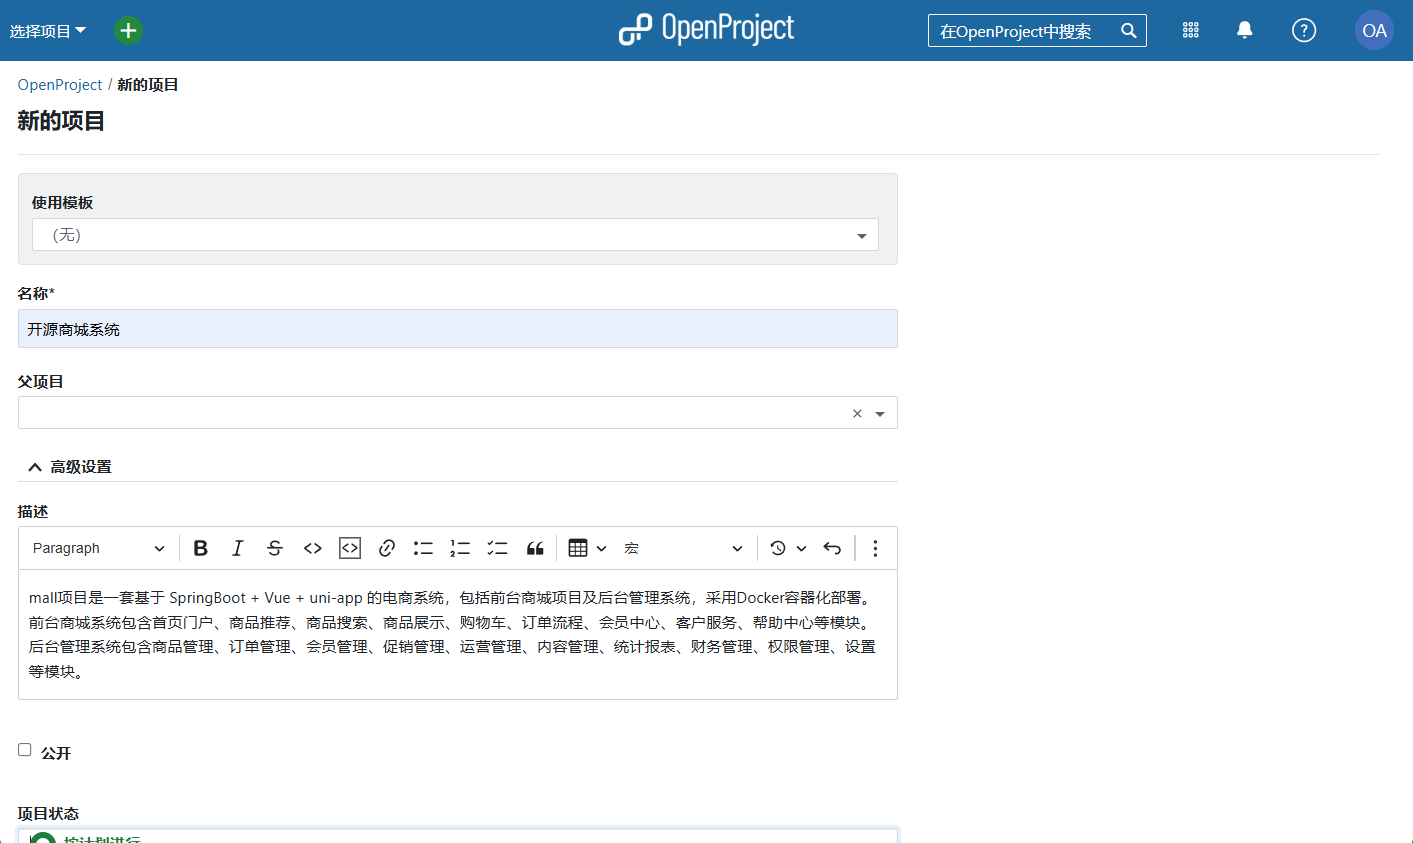Open the 宏 macro dropdown
The height and width of the screenshot is (843, 1413).
coord(684,548)
